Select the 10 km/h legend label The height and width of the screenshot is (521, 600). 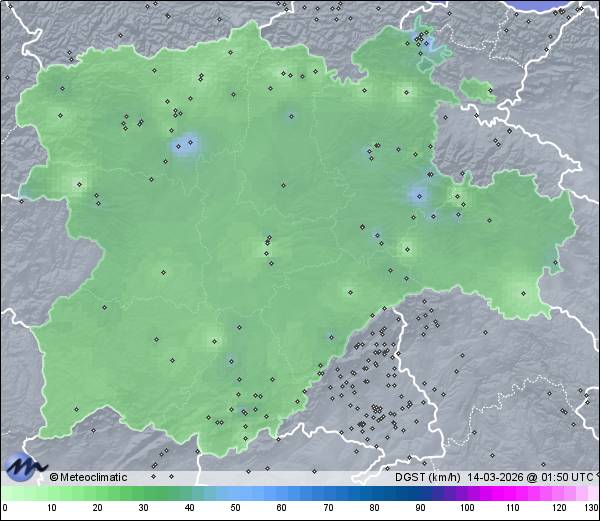coord(51,509)
